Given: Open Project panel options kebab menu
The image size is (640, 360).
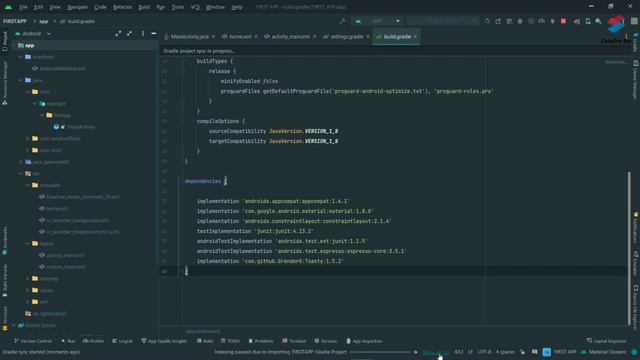Looking at the screenshot, I should [x=142, y=33].
